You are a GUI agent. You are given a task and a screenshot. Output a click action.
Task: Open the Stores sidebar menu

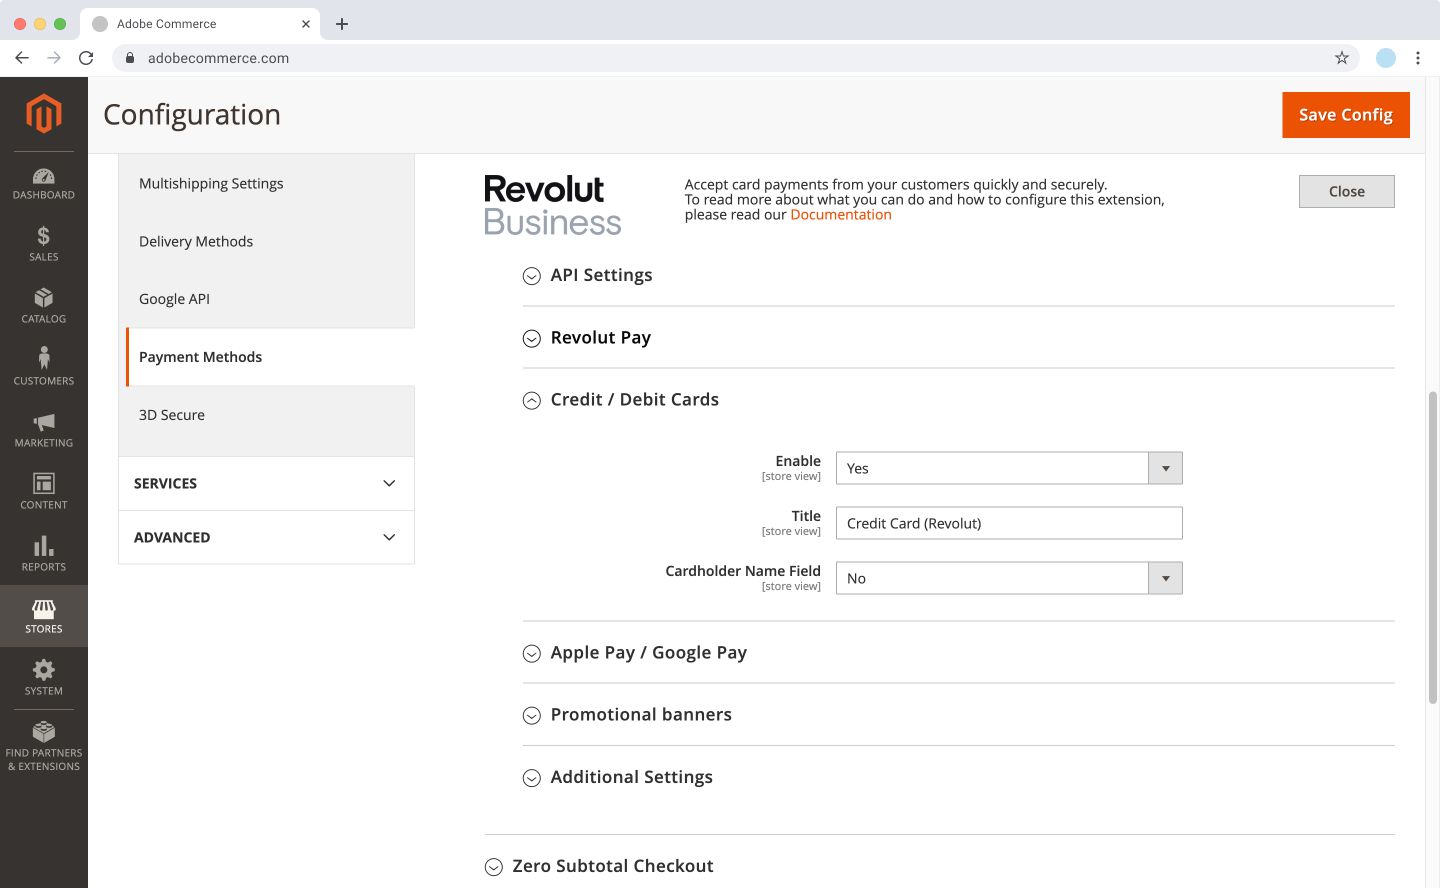[44, 617]
